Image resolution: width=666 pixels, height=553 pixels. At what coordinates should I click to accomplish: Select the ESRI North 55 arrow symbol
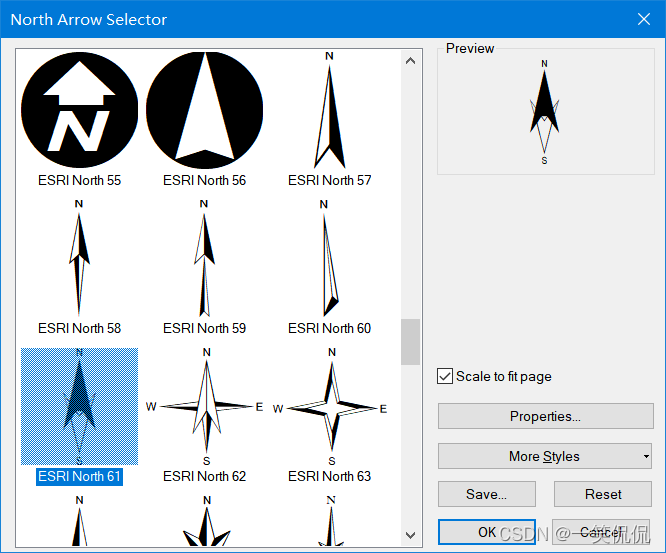79,110
